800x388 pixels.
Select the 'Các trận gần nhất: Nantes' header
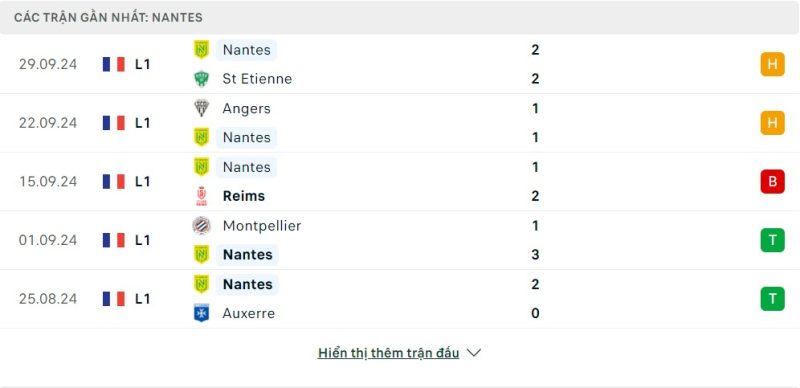(108, 17)
